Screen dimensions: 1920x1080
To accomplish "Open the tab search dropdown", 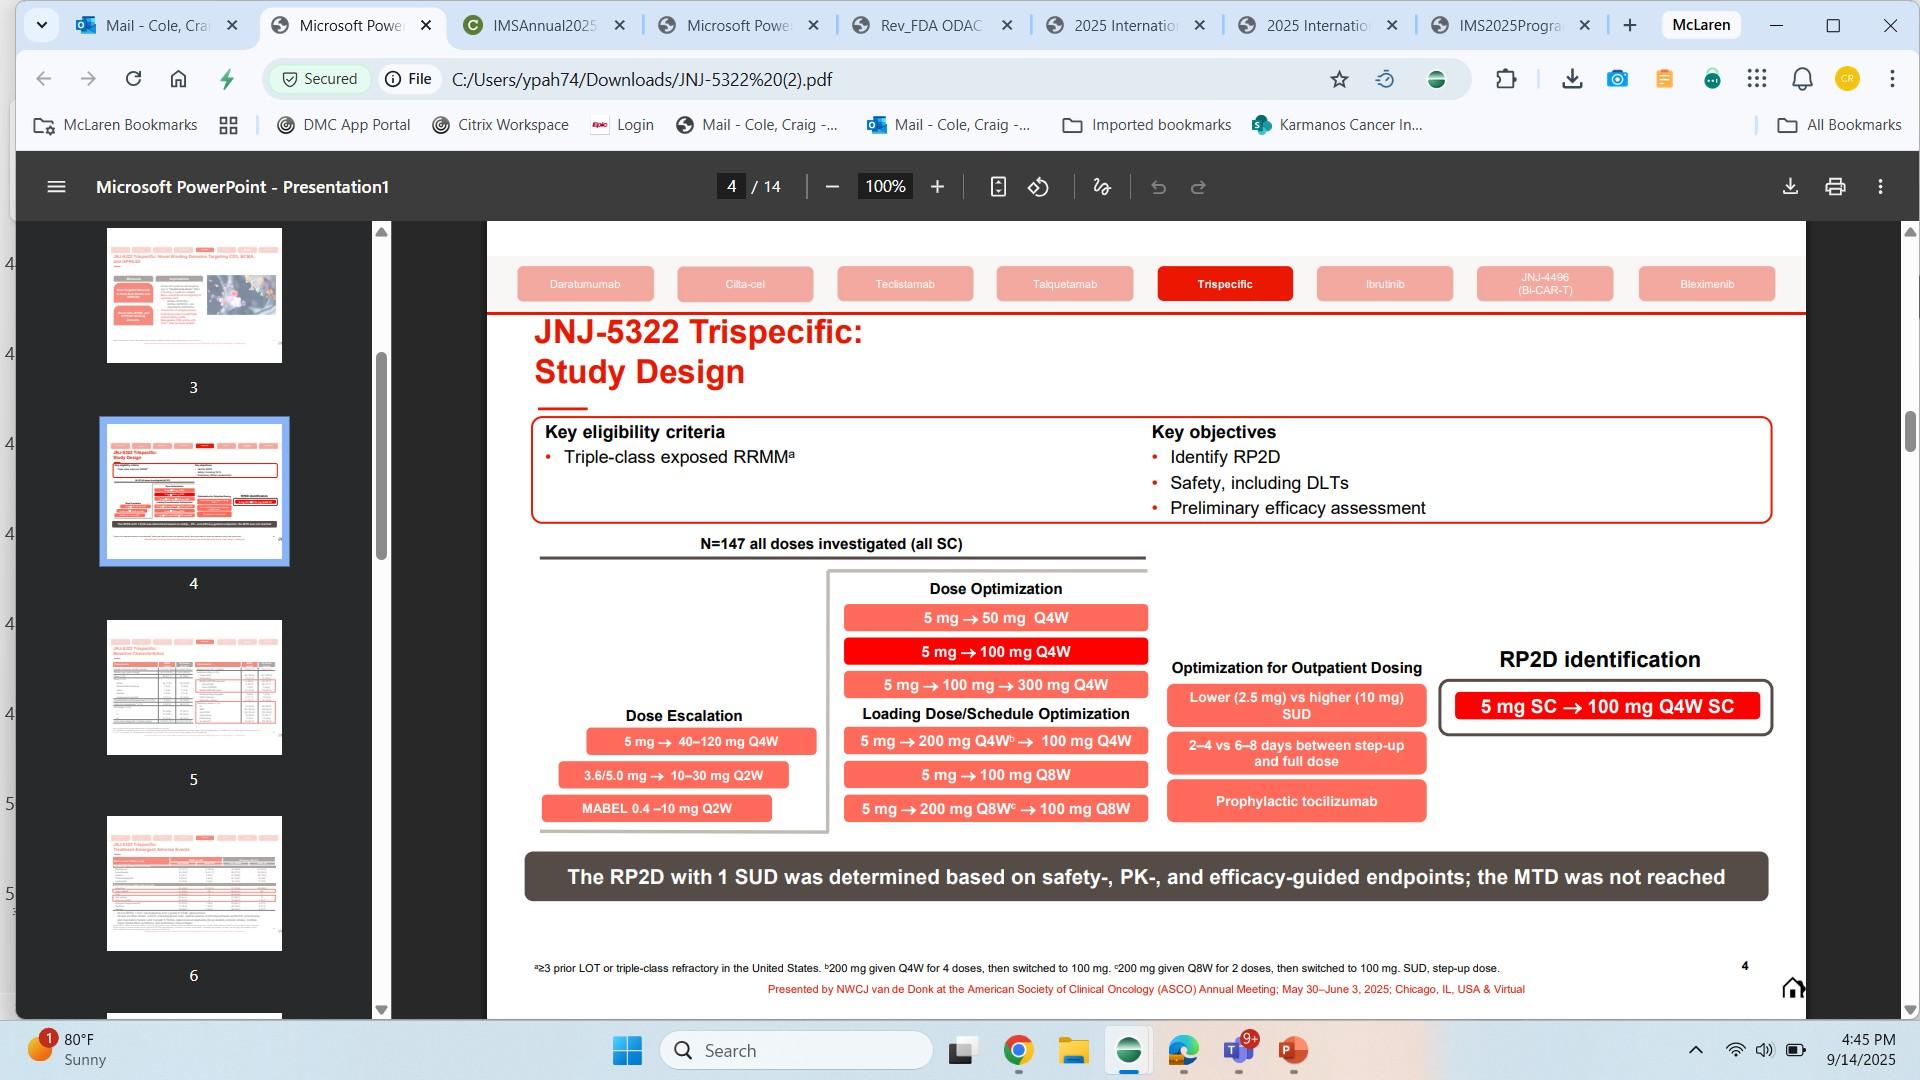I will pyautogui.click(x=41, y=25).
